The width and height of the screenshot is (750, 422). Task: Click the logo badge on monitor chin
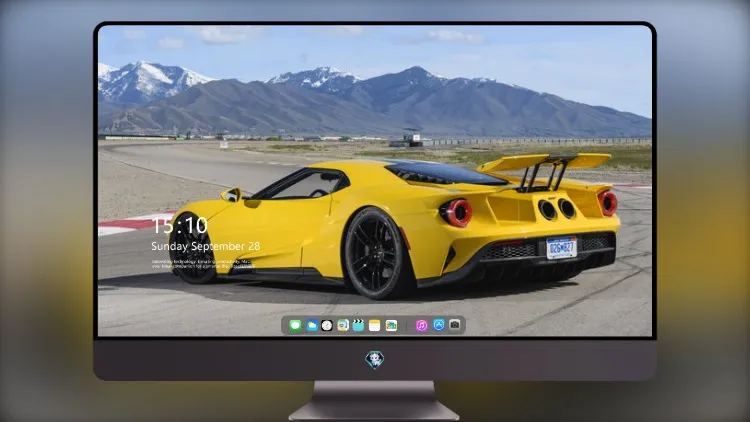(375, 360)
